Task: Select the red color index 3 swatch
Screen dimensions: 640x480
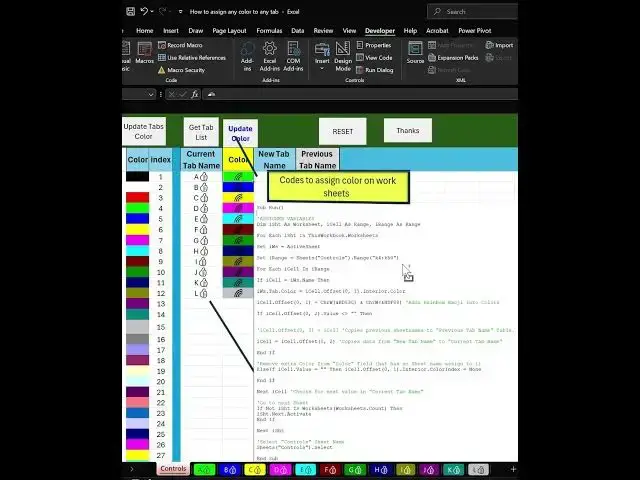Action: tap(138, 198)
